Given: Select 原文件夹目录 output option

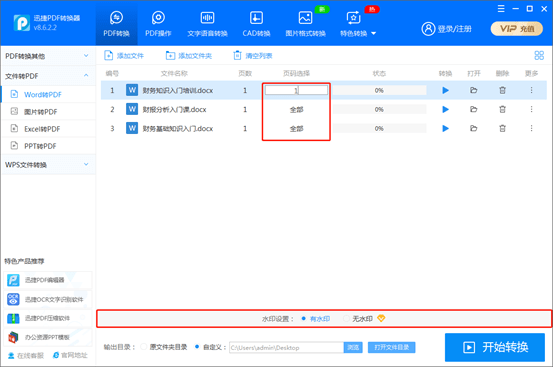Looking at the screenshot, I should click(x=164, y=347).
